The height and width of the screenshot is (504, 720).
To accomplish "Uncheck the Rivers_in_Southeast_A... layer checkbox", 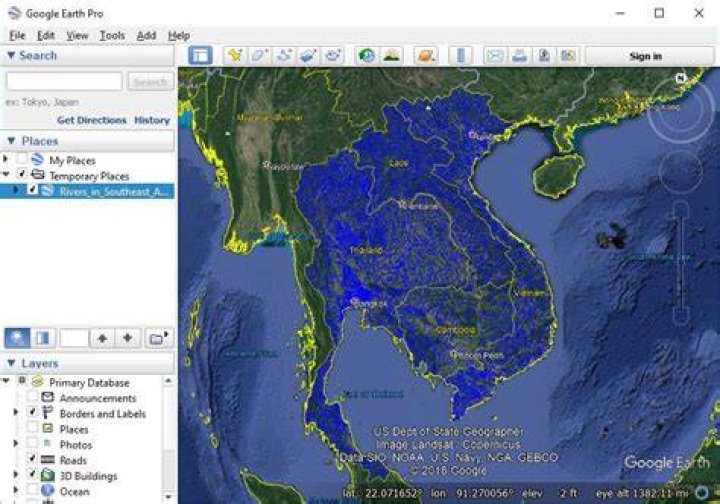I will click(x=32, y=190).
